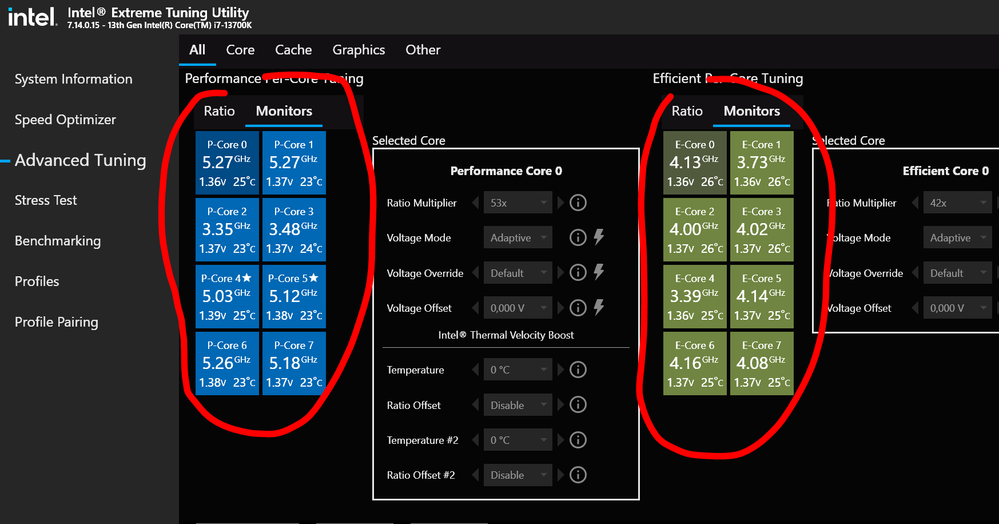Select Advanced Tuning in sidebar
The image size is (999, 524).
80,160
